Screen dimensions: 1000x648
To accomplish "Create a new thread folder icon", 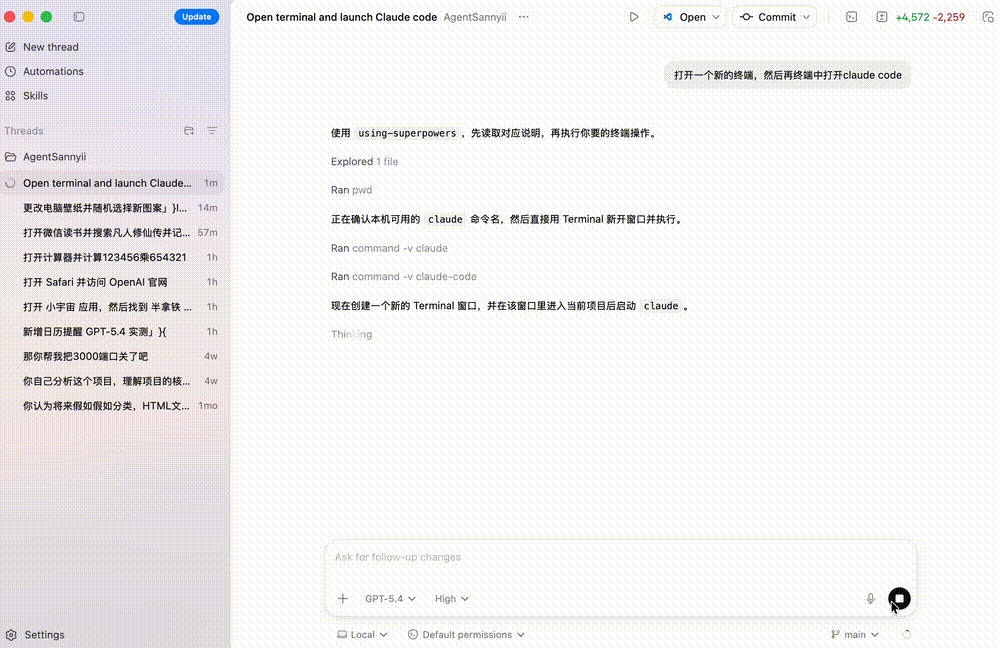I will pyautogui.click(x=188, y=130).
